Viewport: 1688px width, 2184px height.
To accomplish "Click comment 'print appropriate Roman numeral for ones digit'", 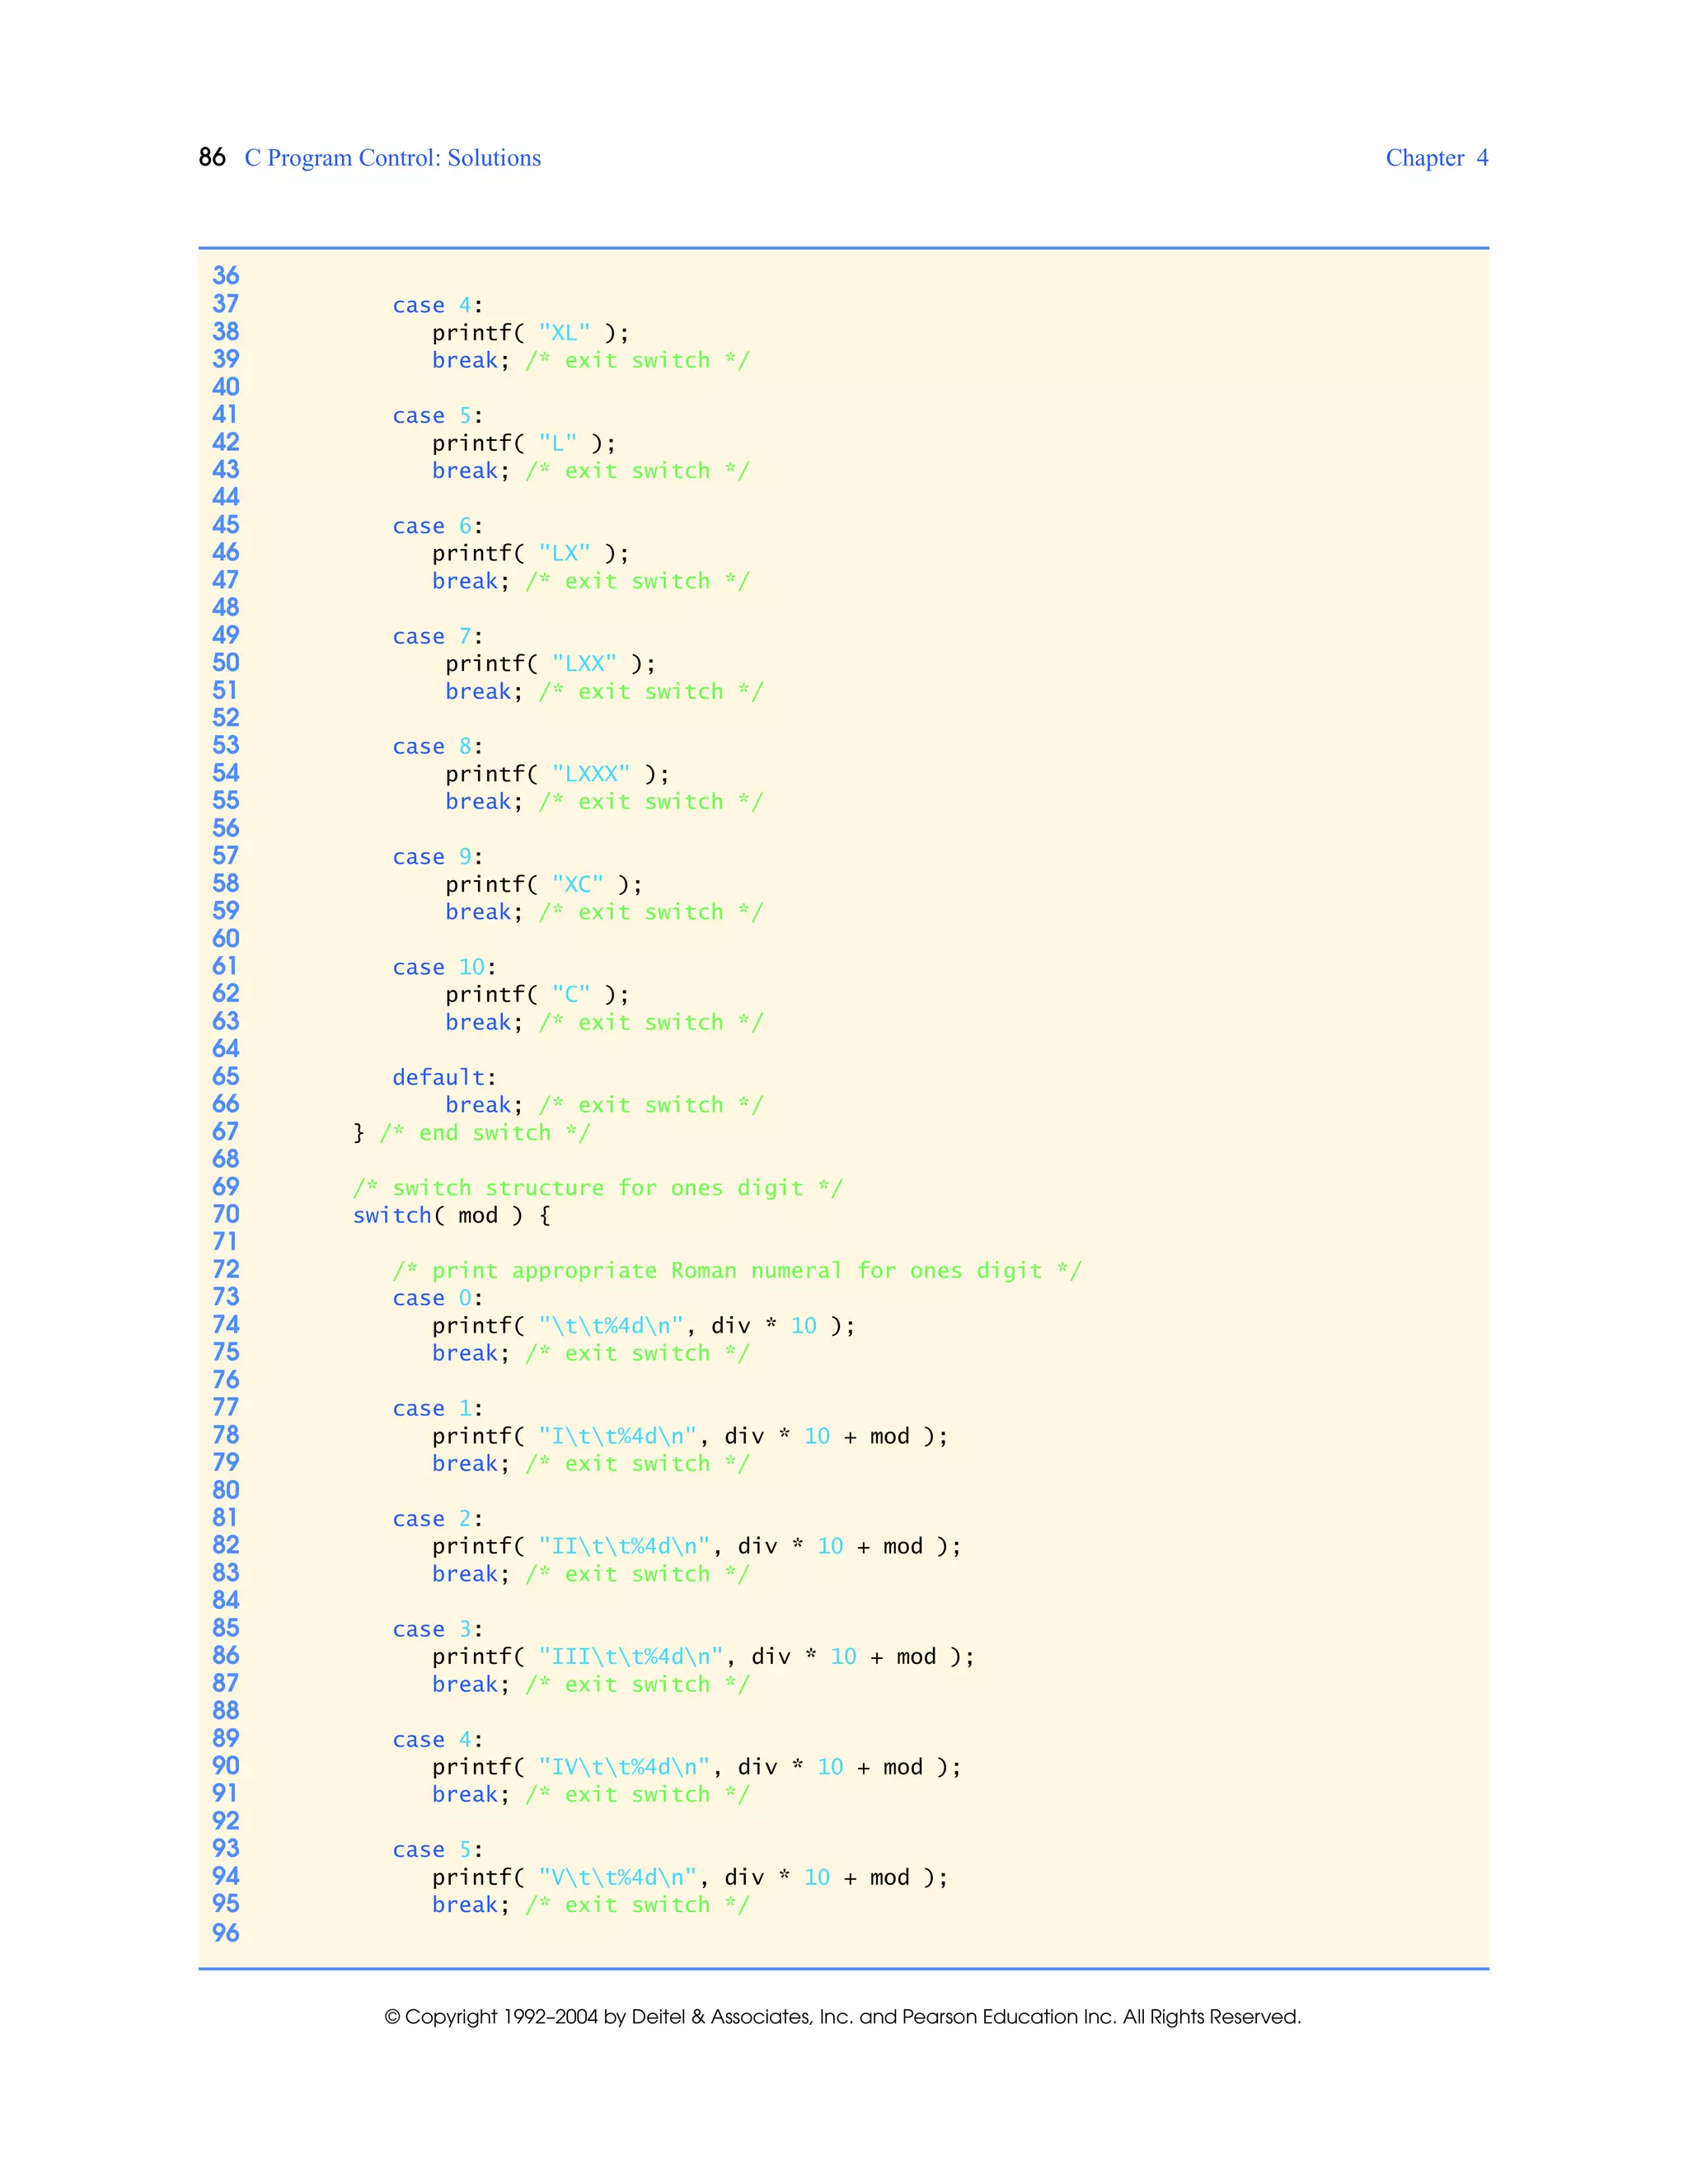I will coord(737,1271).
